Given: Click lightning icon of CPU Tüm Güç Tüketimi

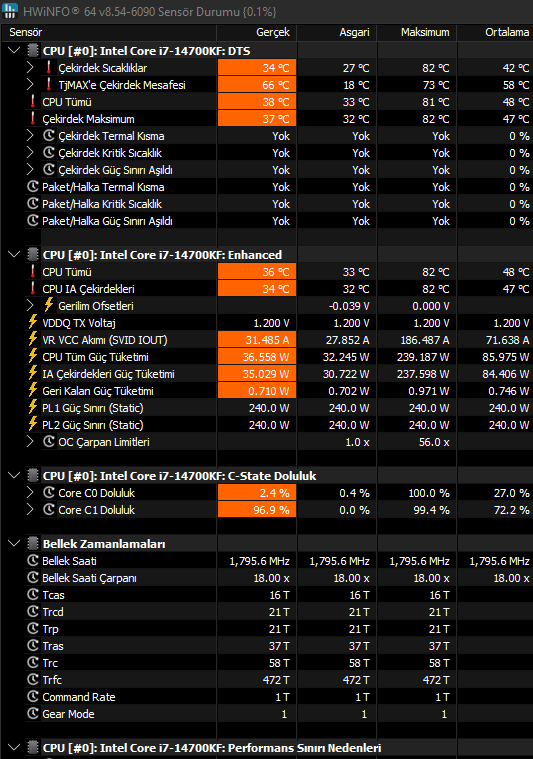Looking at the screenshot, I should pyautogui.click(x=32, y=356).
